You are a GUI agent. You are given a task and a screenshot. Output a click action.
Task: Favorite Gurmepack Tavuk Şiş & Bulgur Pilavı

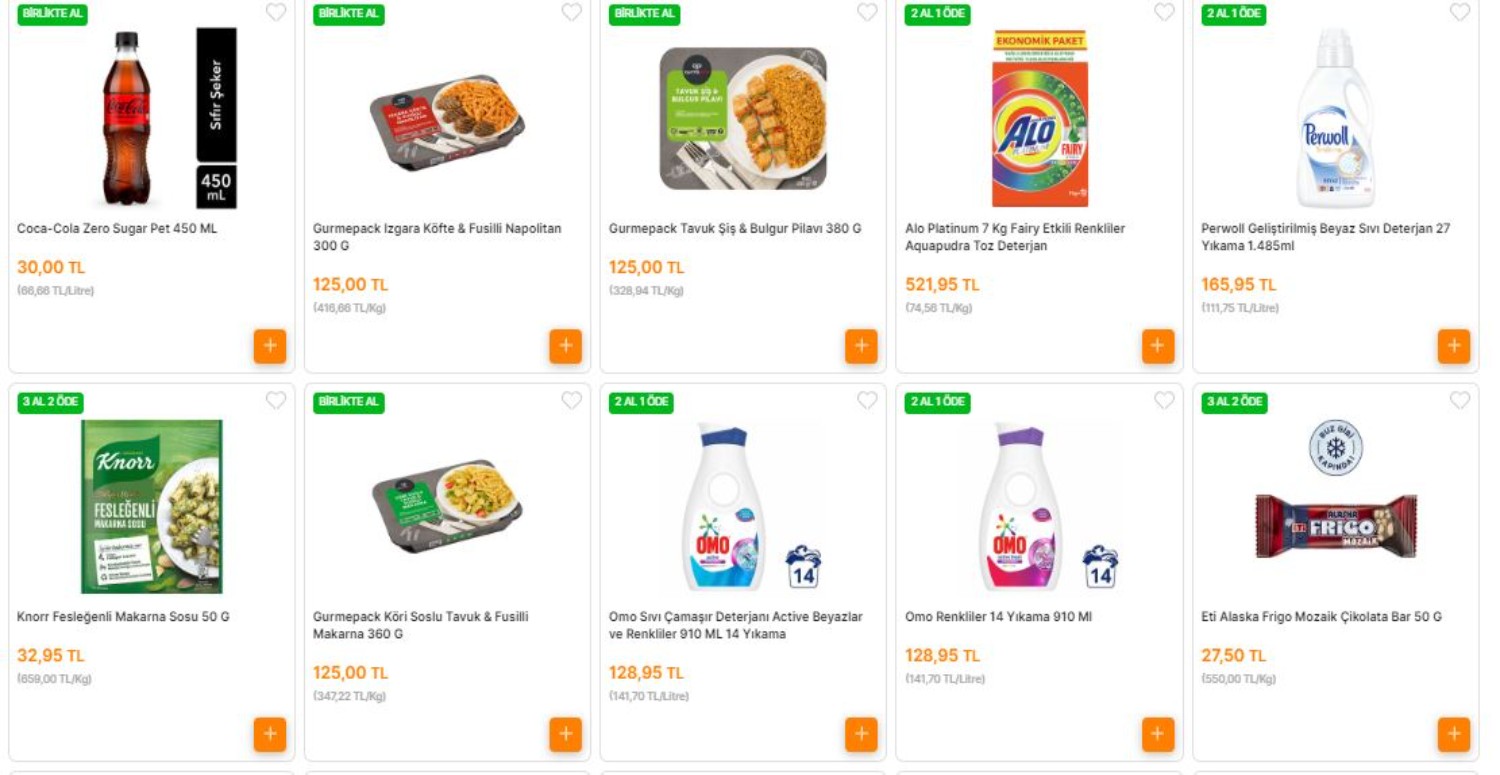(x=867, y=12)
